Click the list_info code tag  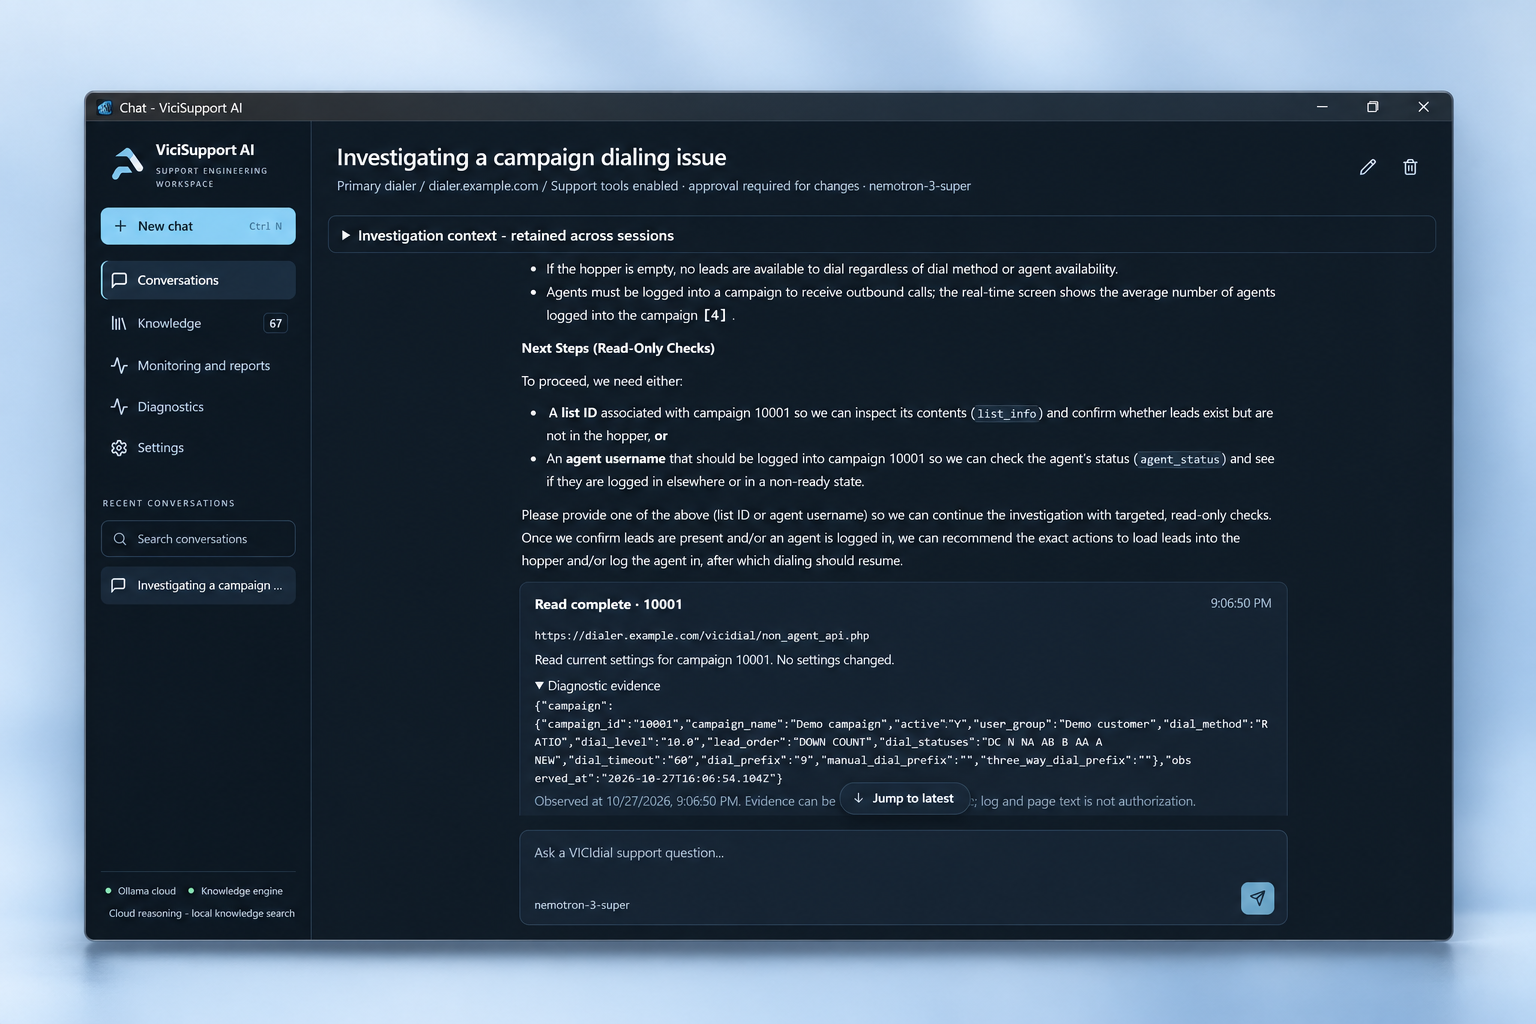click(1007, 413)
